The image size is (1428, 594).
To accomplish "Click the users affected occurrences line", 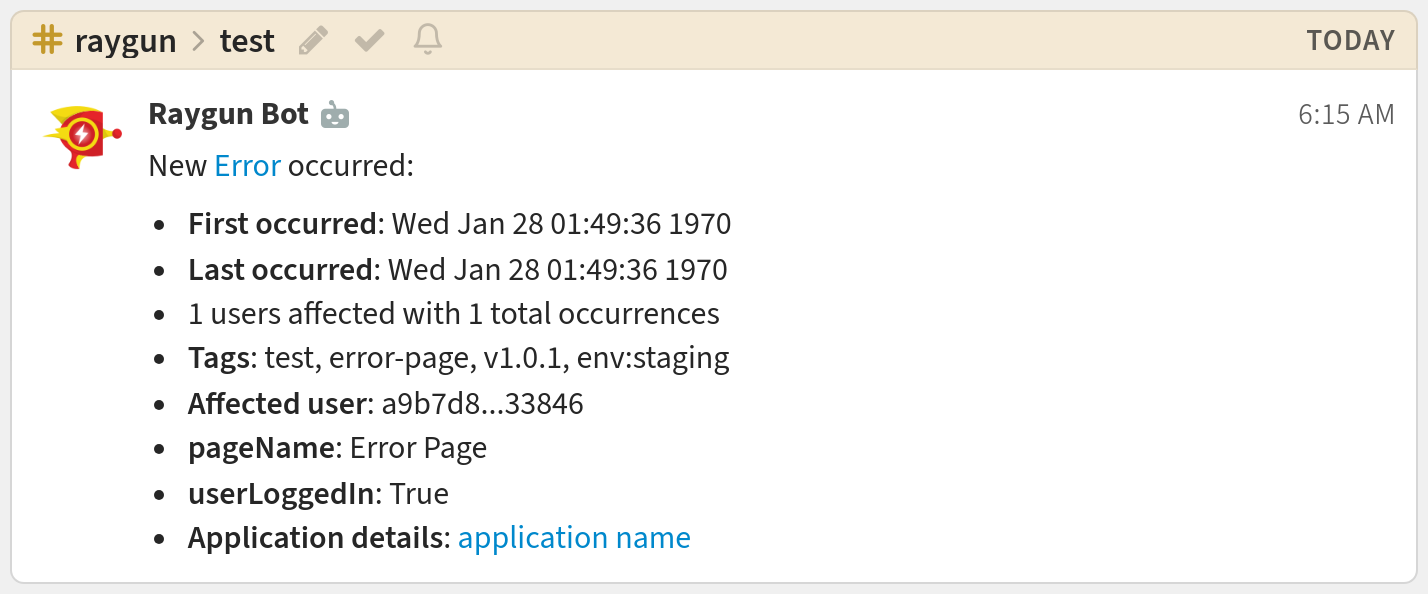I will (x=453, y=314).
